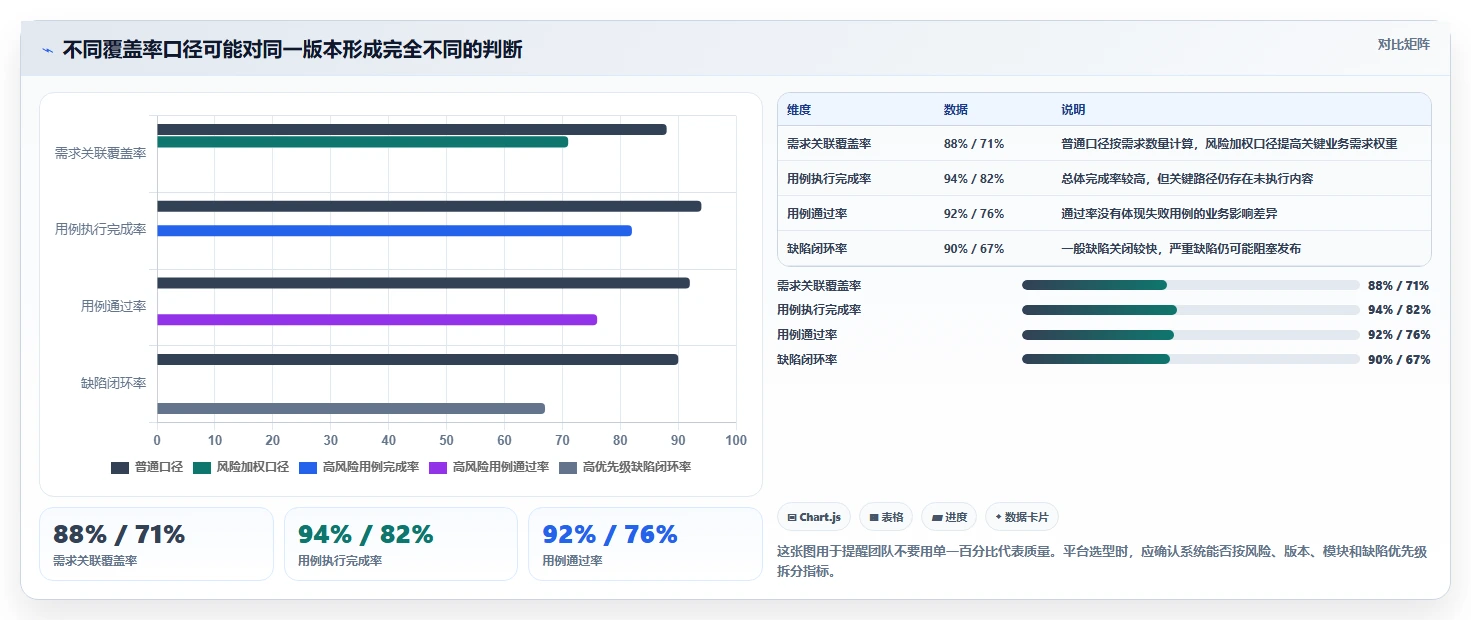Click the description starting with 总体完成率较高

pos(1187,179)
